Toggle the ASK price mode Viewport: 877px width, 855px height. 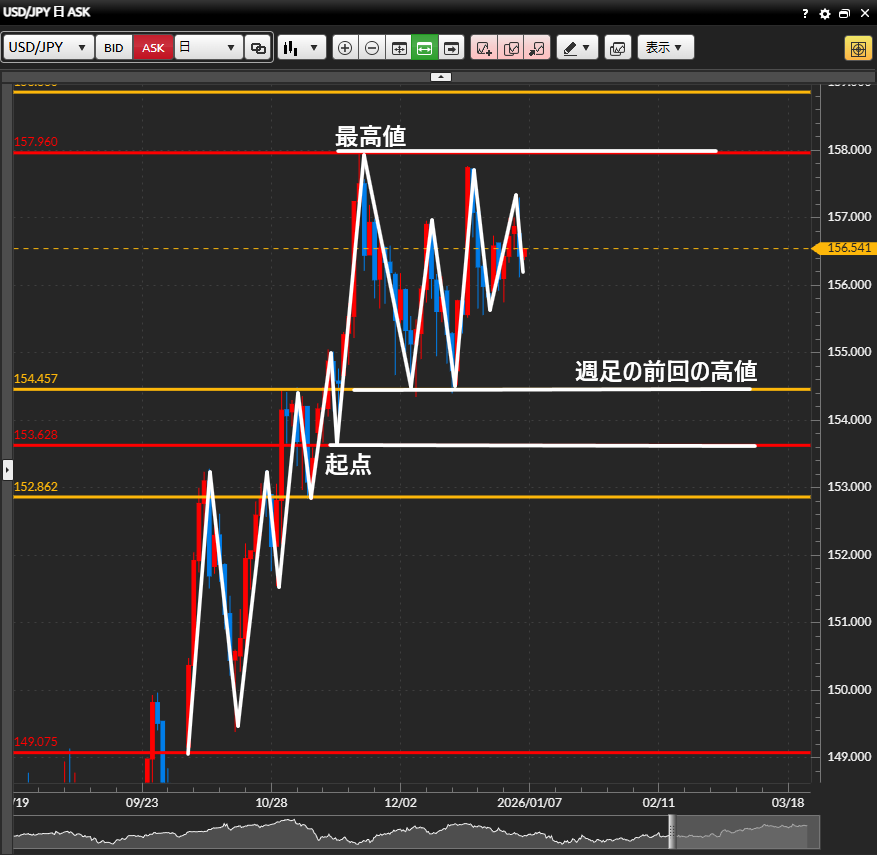153,48
